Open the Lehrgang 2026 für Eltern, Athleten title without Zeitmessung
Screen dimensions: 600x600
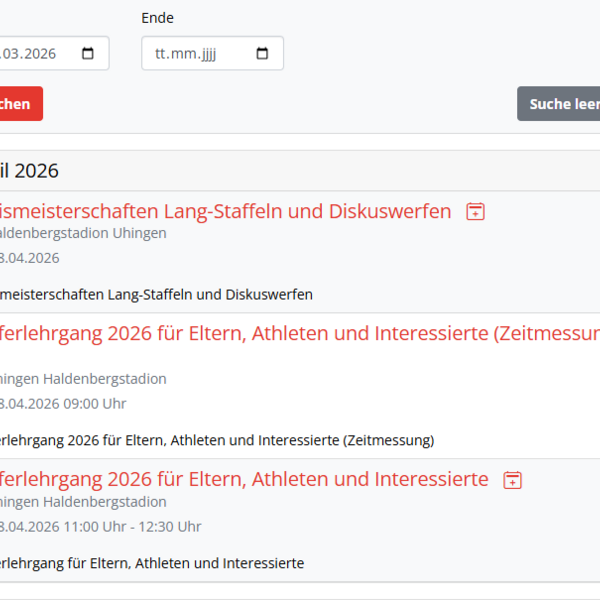[245, 480]
